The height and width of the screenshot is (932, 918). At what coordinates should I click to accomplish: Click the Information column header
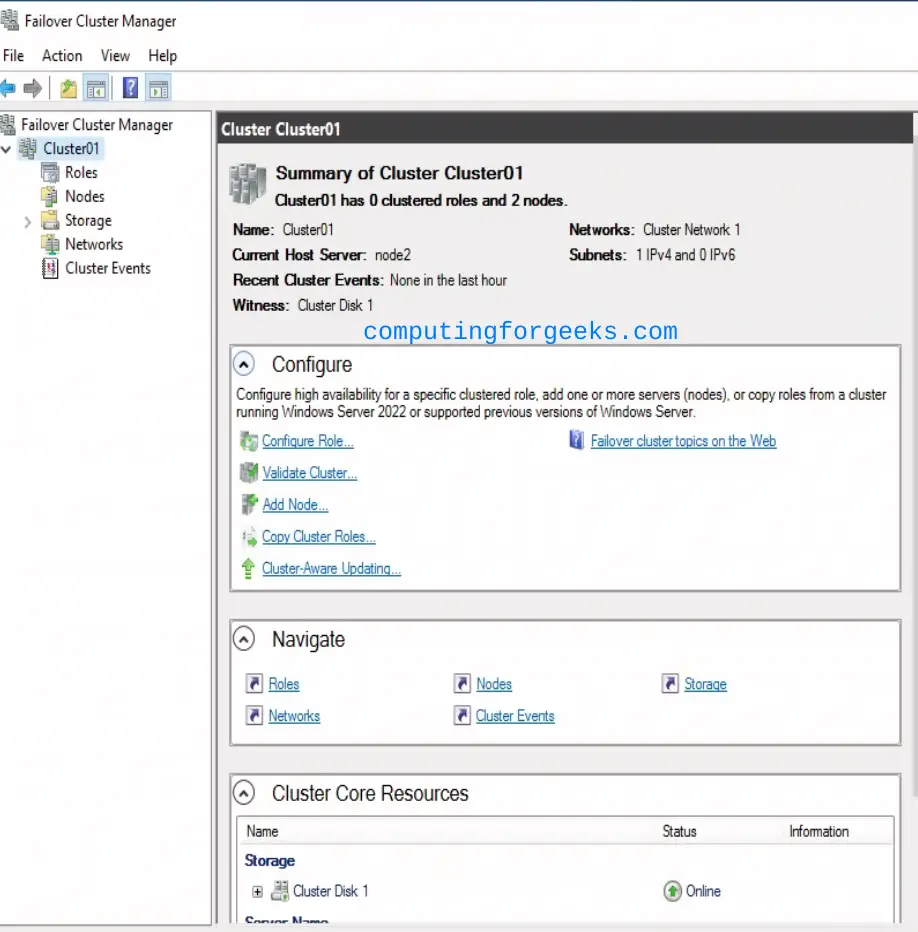[x=819, y=832]
